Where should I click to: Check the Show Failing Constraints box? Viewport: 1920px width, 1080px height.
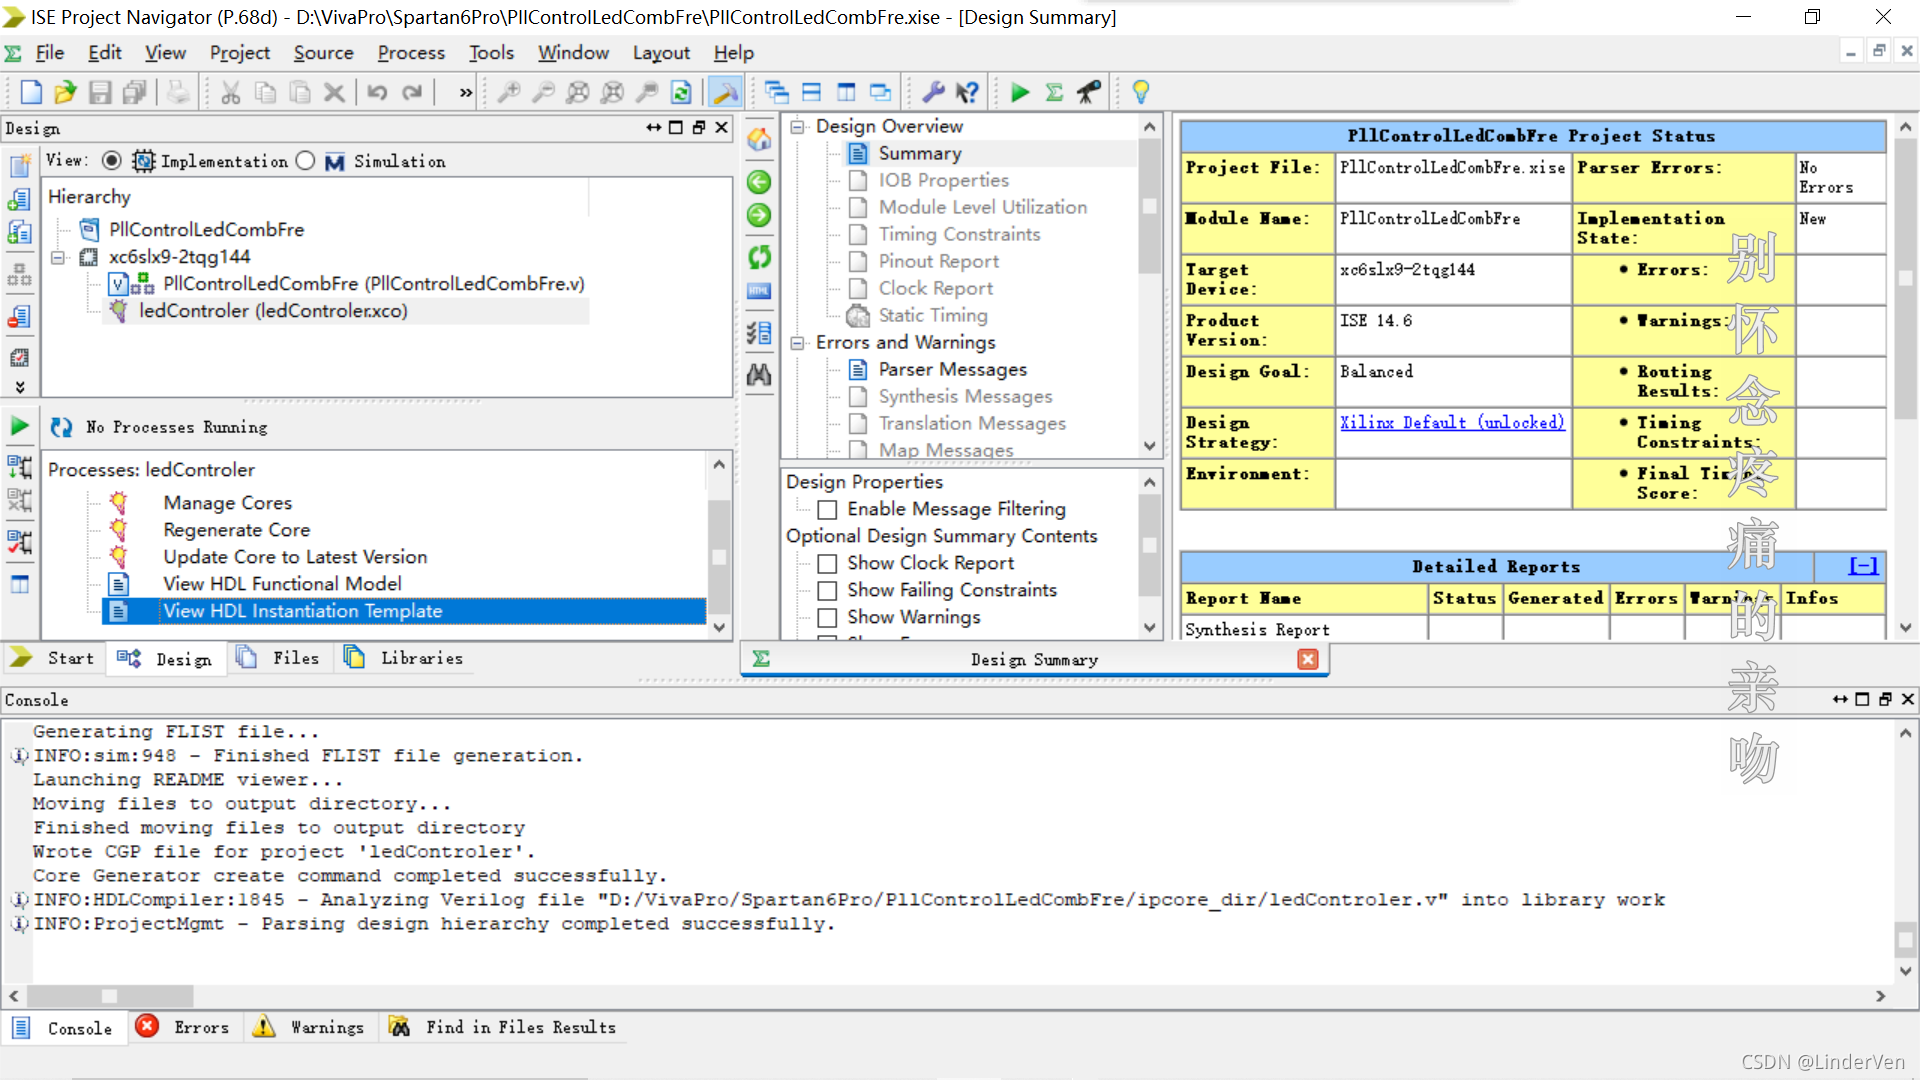point(827,591)
